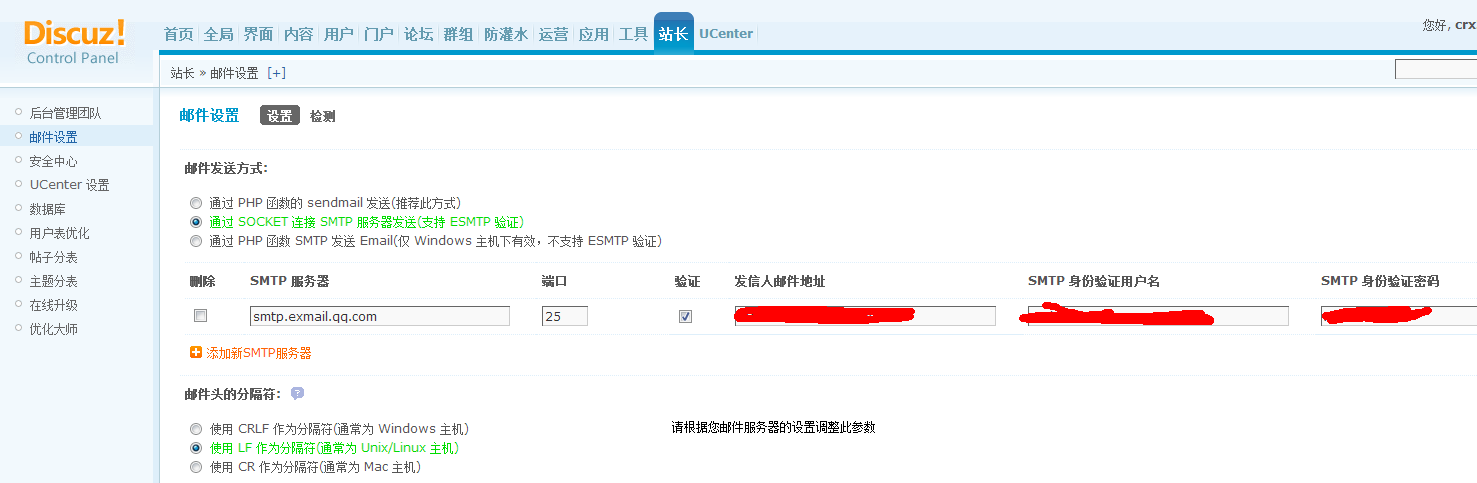Choose LF 作为分隔符 radio option
This screenshot has height=483, width=1477.
[x=196, y=448]
